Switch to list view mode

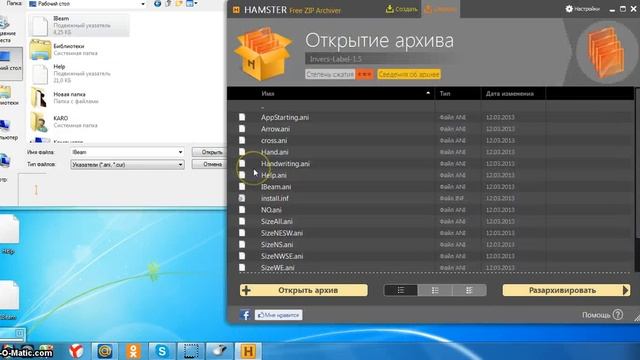coord(401,290)
